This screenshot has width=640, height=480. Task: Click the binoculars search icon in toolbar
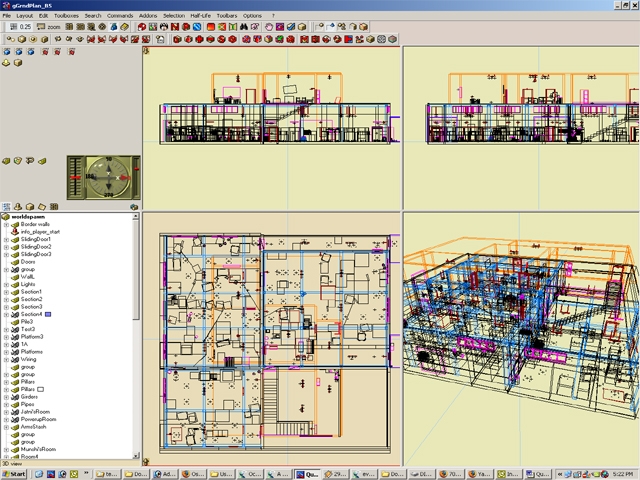click(x=244, y=27)
